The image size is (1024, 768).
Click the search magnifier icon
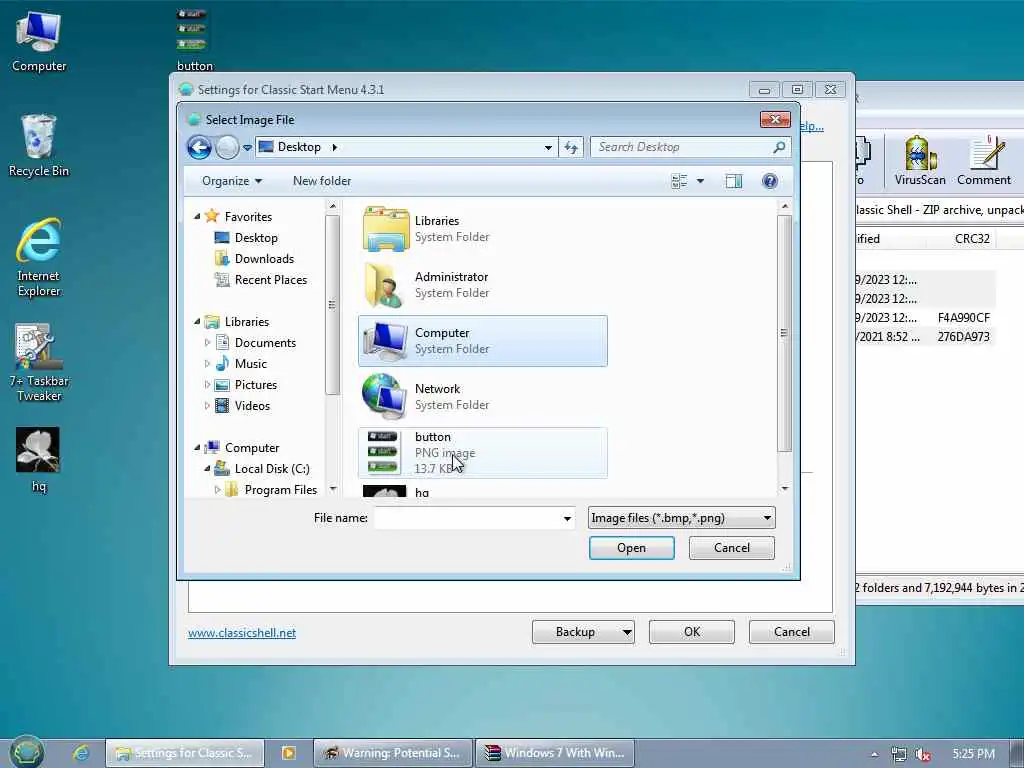coord(778,148)
